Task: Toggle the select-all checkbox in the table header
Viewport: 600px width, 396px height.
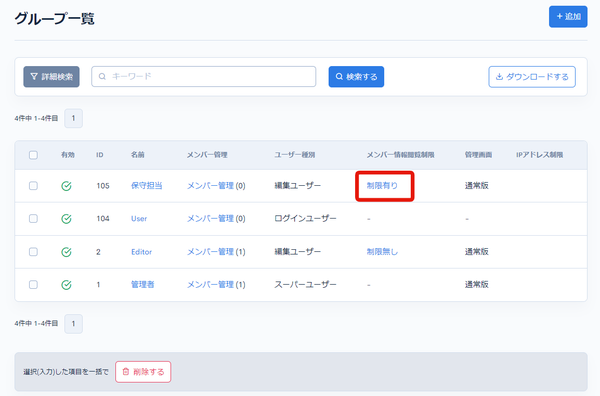Action: point(33,155)
